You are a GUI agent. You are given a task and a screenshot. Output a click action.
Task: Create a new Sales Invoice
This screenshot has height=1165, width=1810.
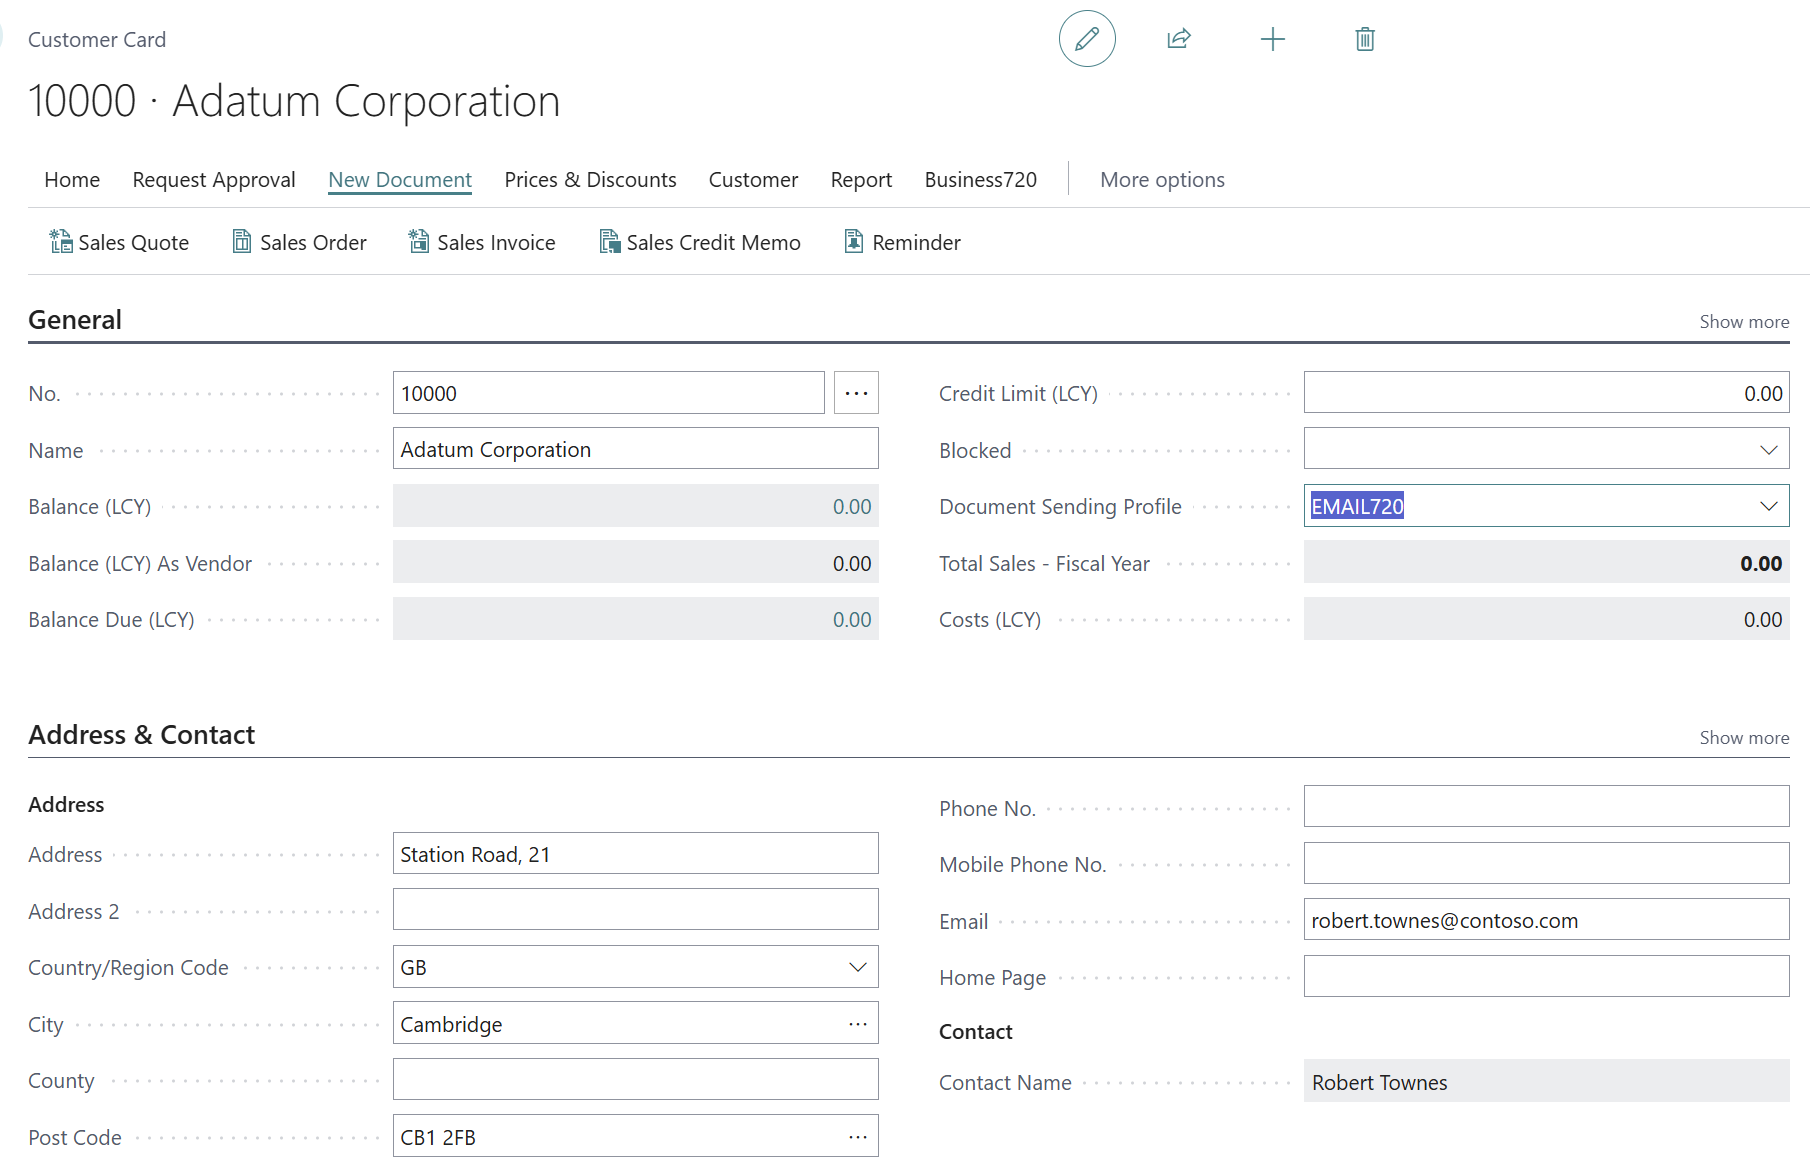482,242
